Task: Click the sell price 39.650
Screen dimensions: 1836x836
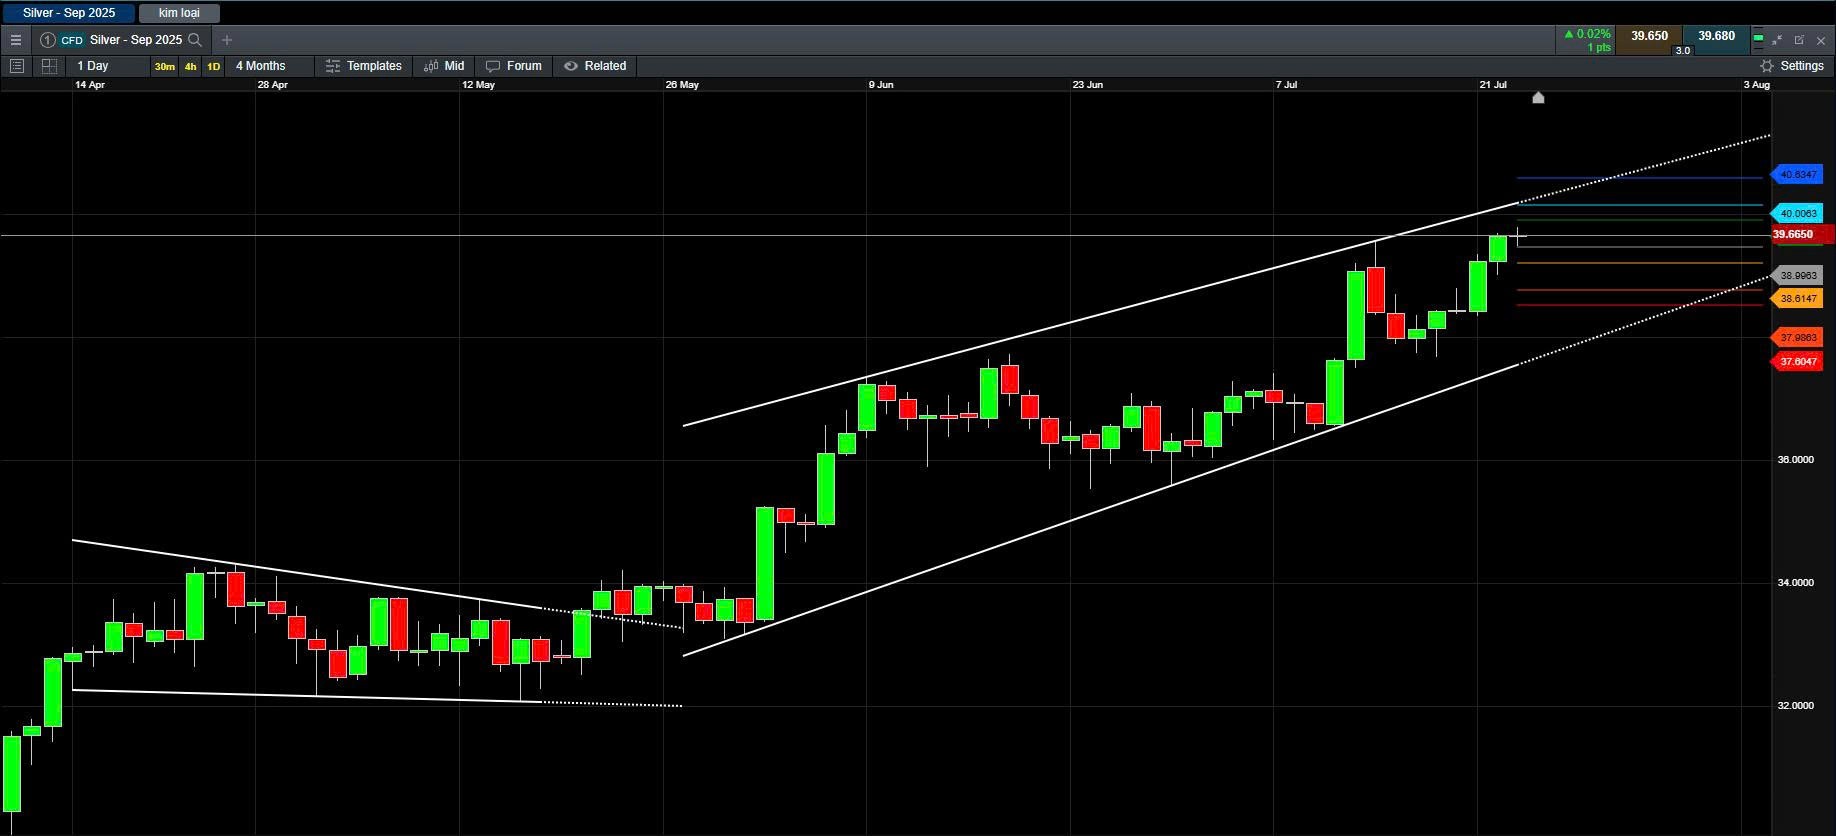Action: [1650, 36]
